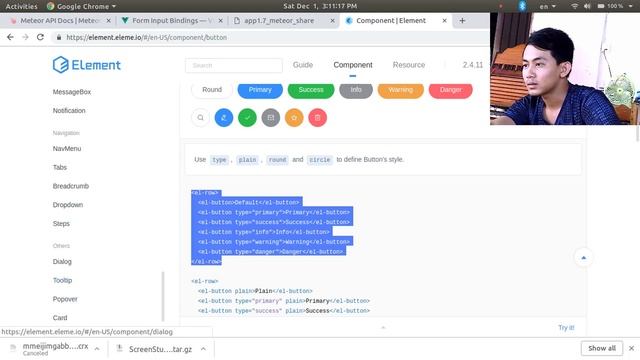Click the Element logo
The height and width of the screenshot is (360, 640).
pos(87,65)
